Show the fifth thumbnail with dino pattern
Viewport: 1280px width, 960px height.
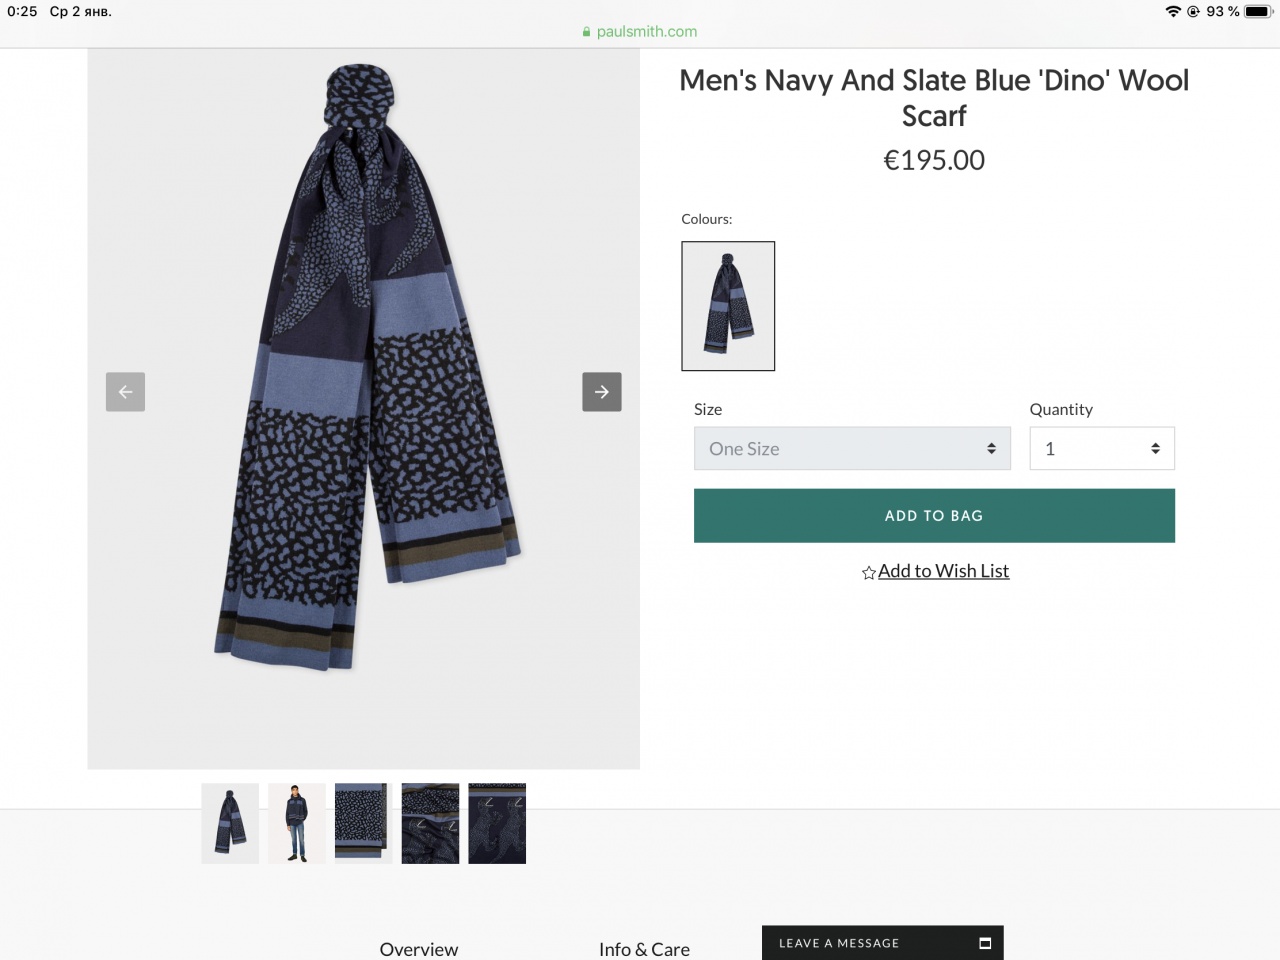tap(497, 823)
